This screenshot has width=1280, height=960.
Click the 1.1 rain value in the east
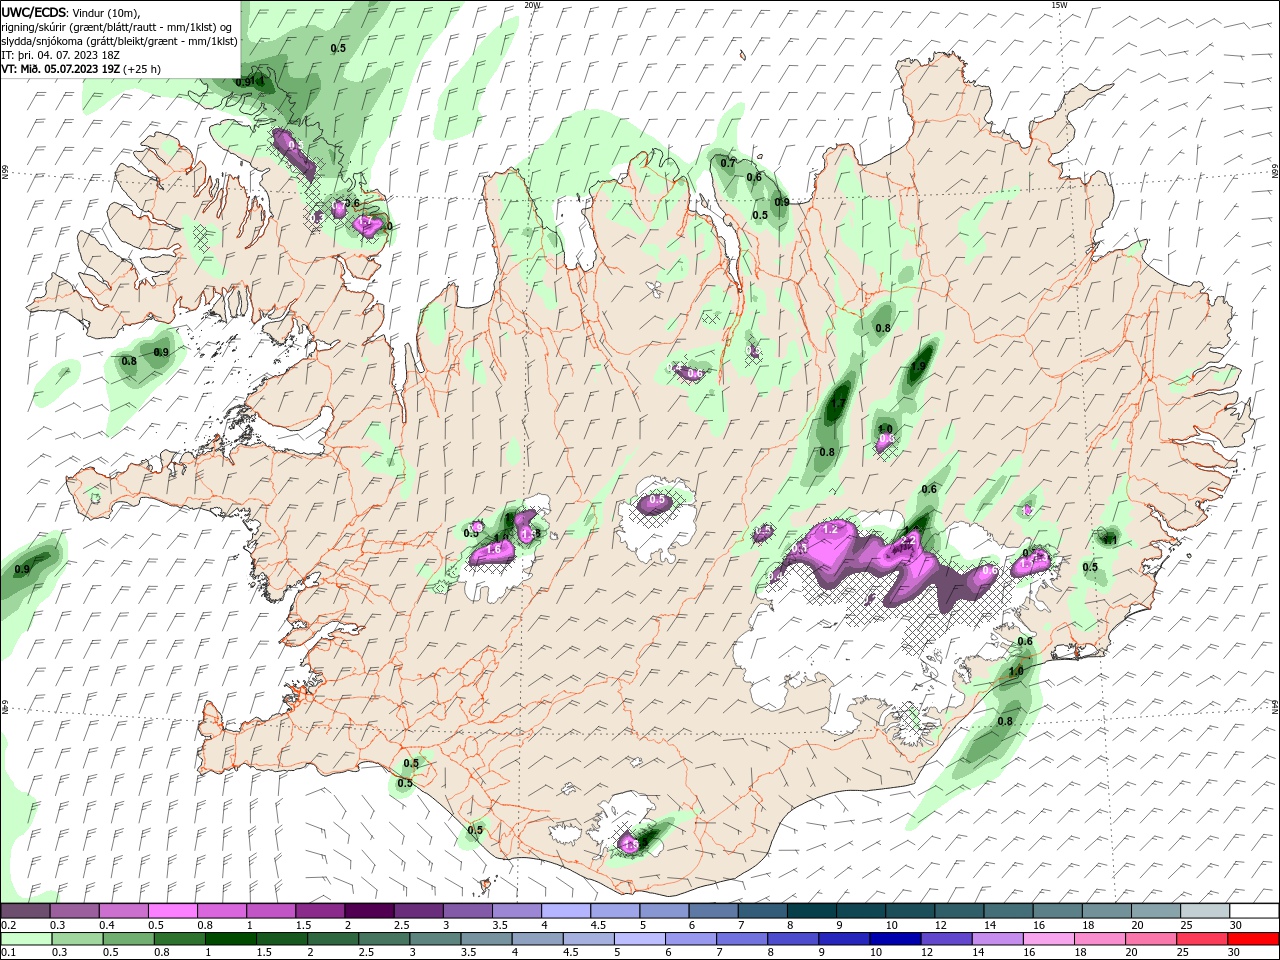coord(1109,540)
